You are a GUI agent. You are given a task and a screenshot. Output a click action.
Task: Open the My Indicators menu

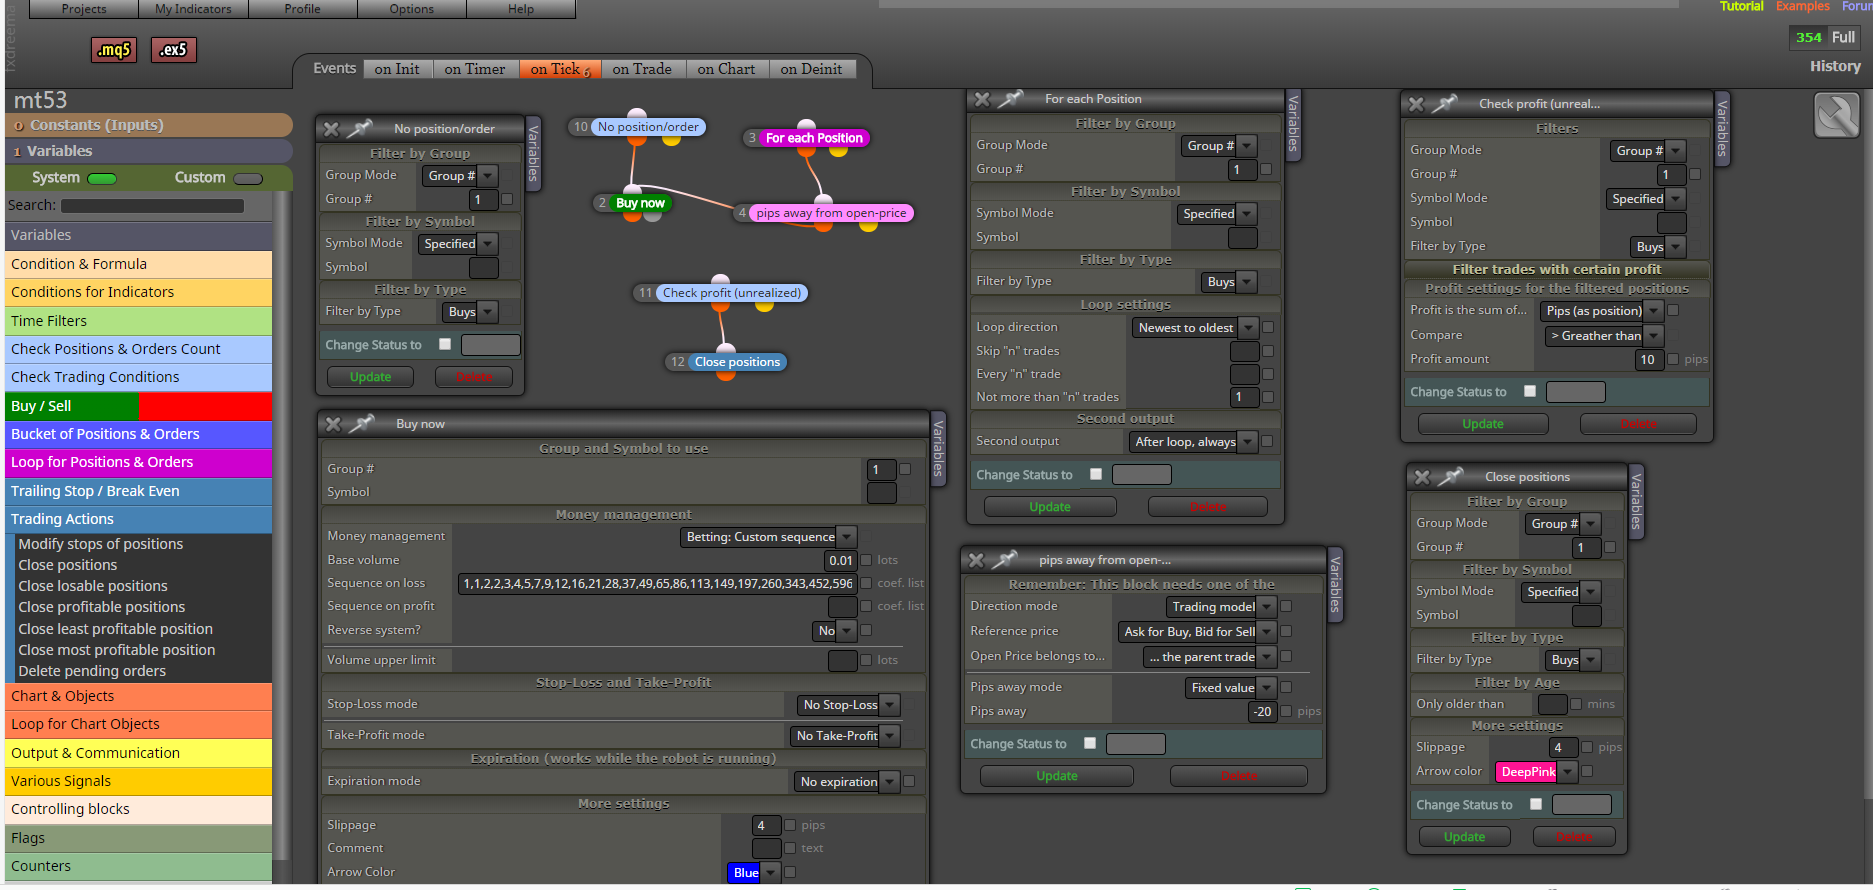[x=193, y=9]
